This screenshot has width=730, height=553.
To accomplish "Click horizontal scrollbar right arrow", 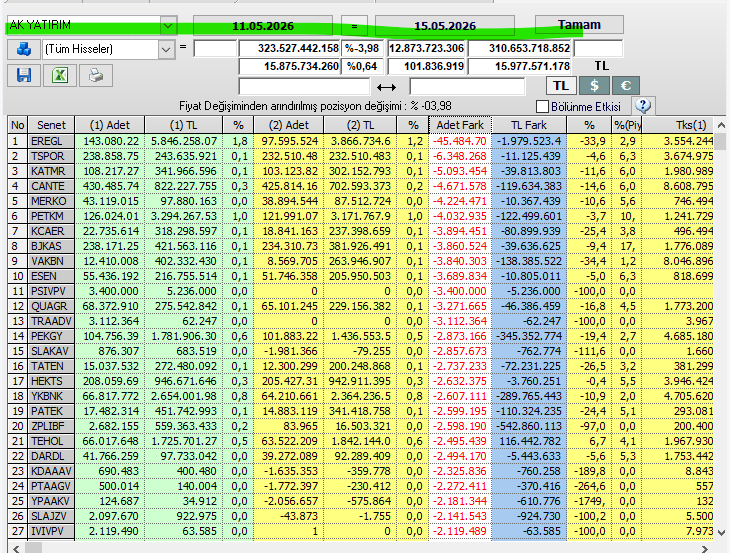I will click(x=705, y=548).
